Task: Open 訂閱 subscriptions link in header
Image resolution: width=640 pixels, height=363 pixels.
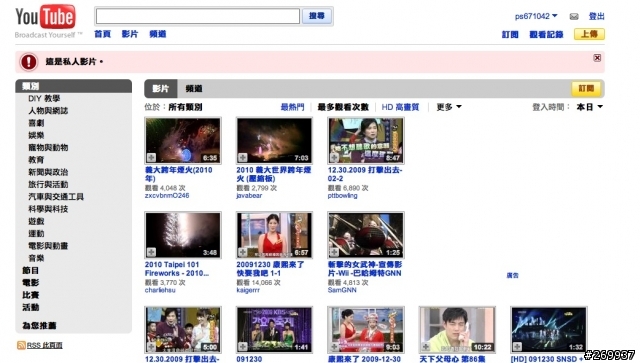Action: pos(510,35)
